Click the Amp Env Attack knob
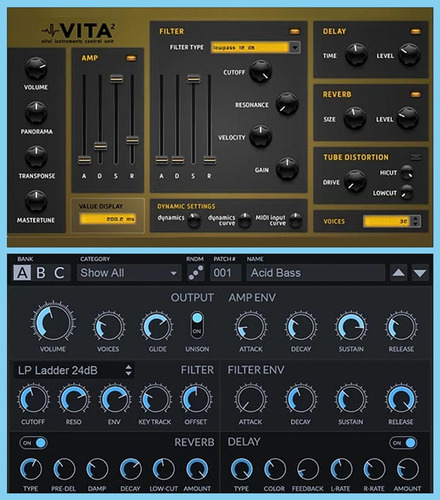This screenshot has height=500, width=440. [251, 327]
